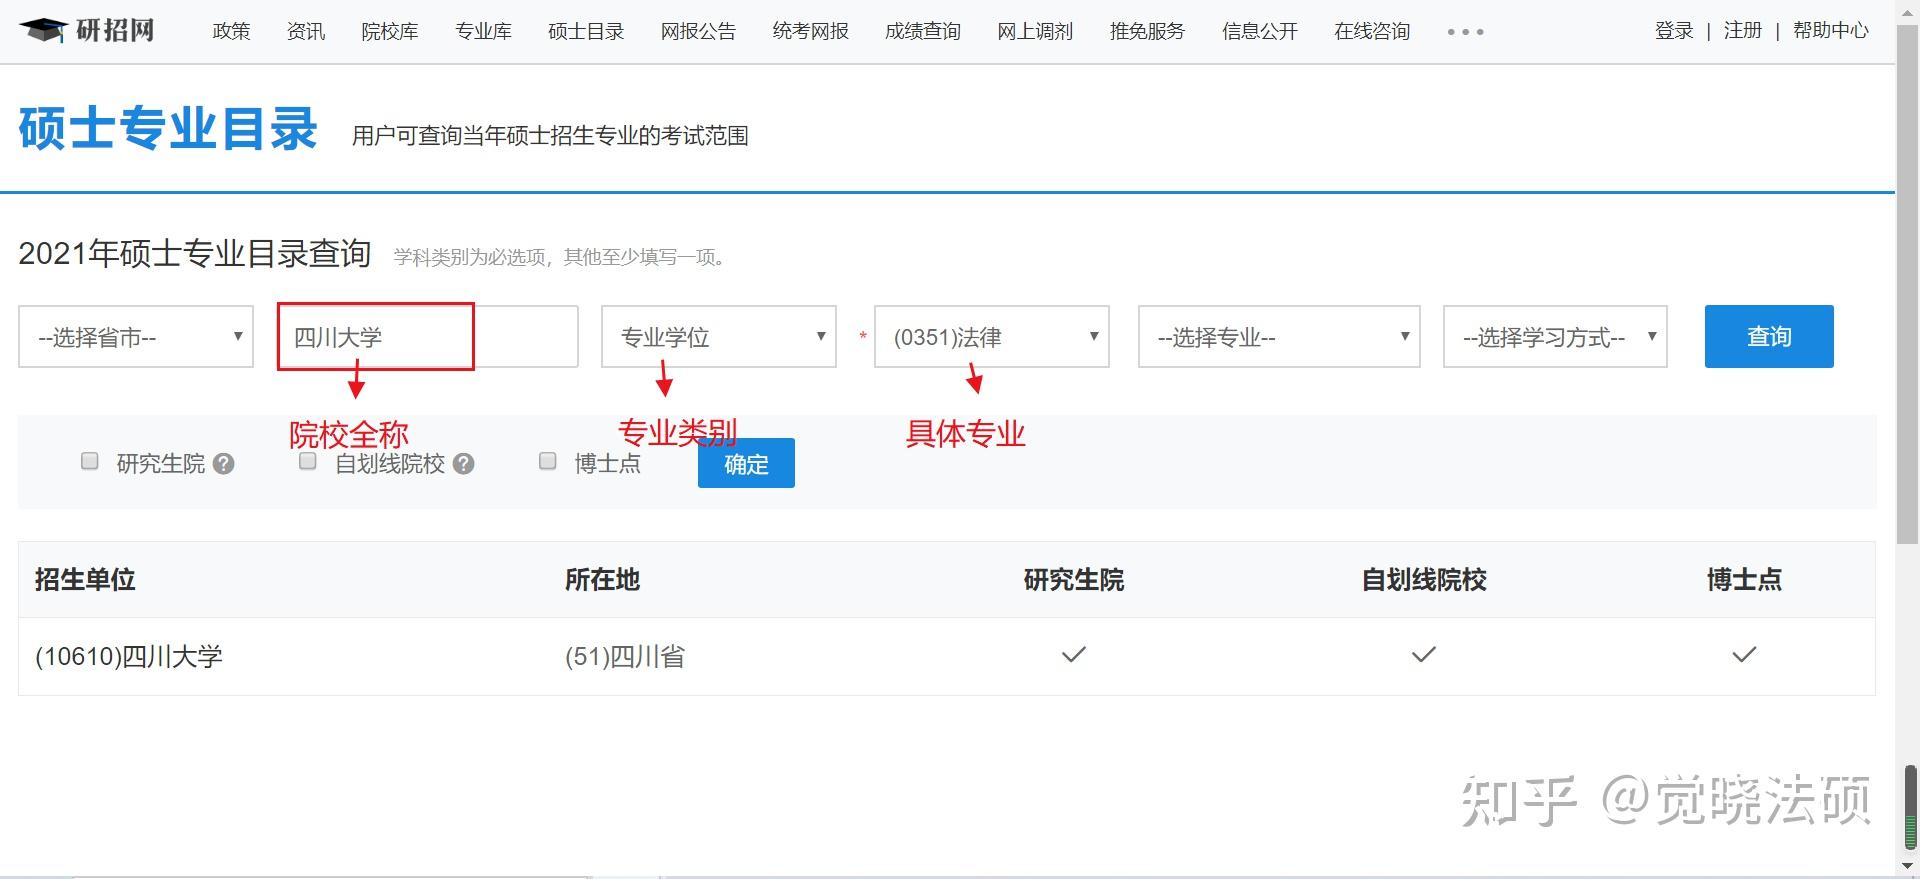Click the 研究生院 checkmark for 四川大学
This screenshot has height=879, width=1920.
[x=1074, y=655]
